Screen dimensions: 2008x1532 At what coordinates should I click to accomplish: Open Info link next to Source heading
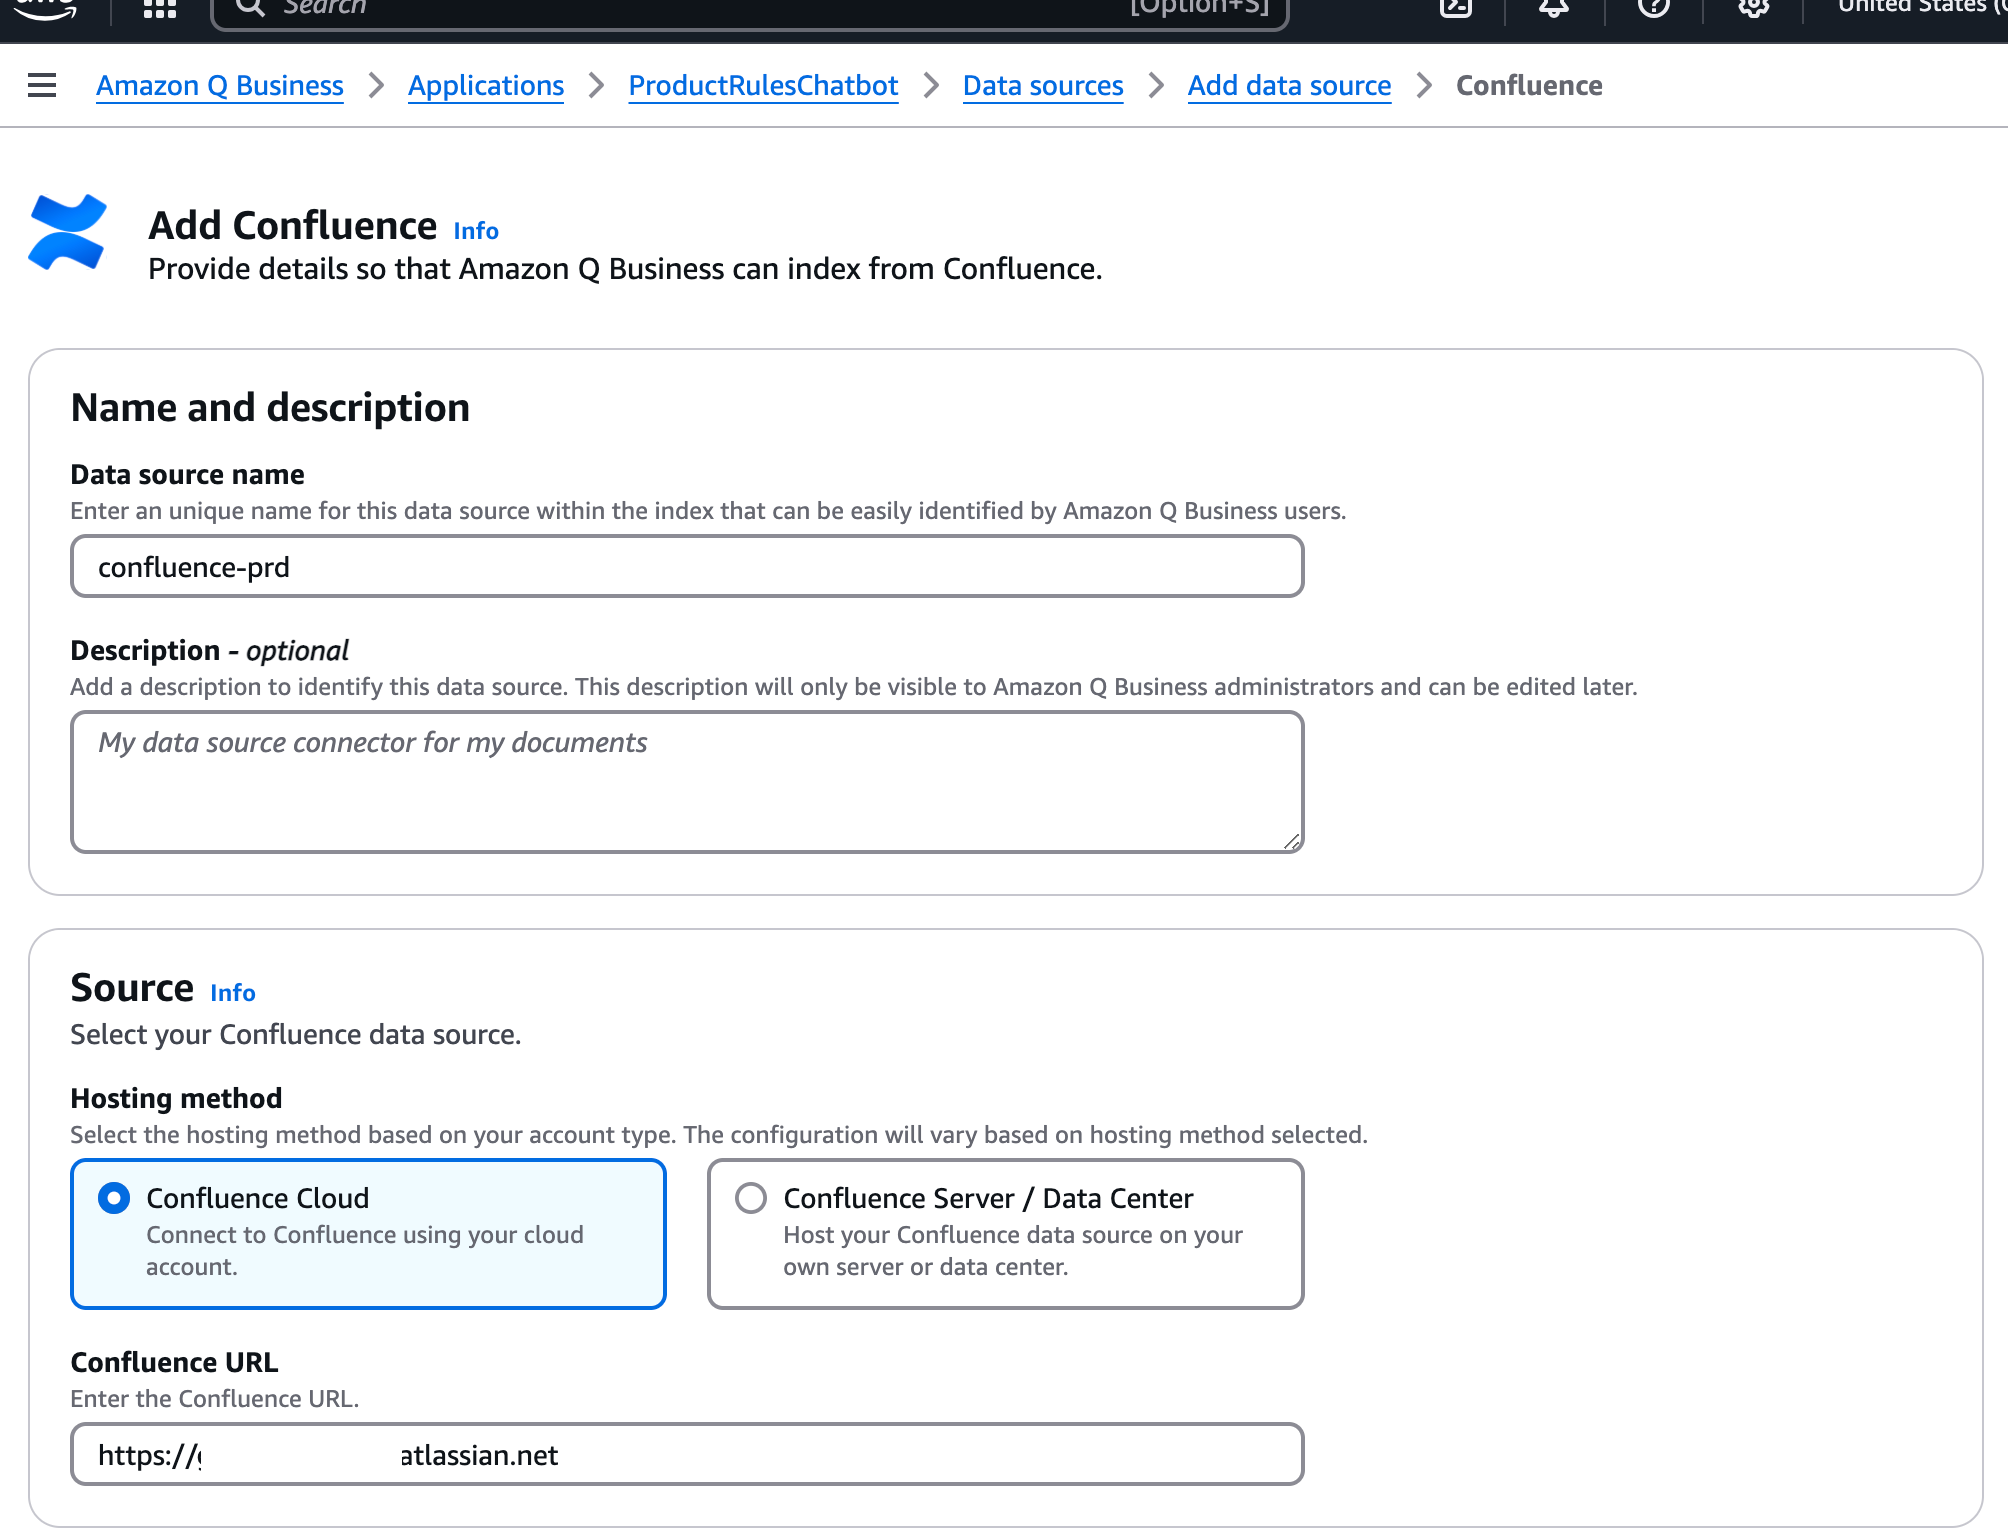tap(233, 993)
